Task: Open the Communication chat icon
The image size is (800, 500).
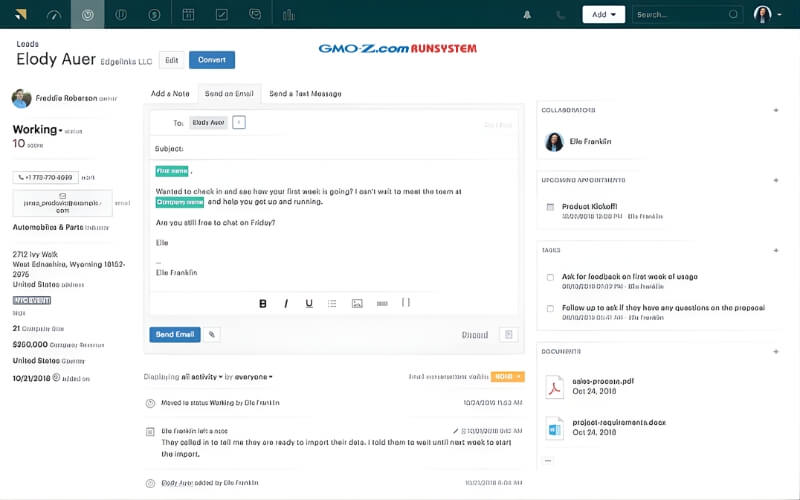Action: (255, 15)
